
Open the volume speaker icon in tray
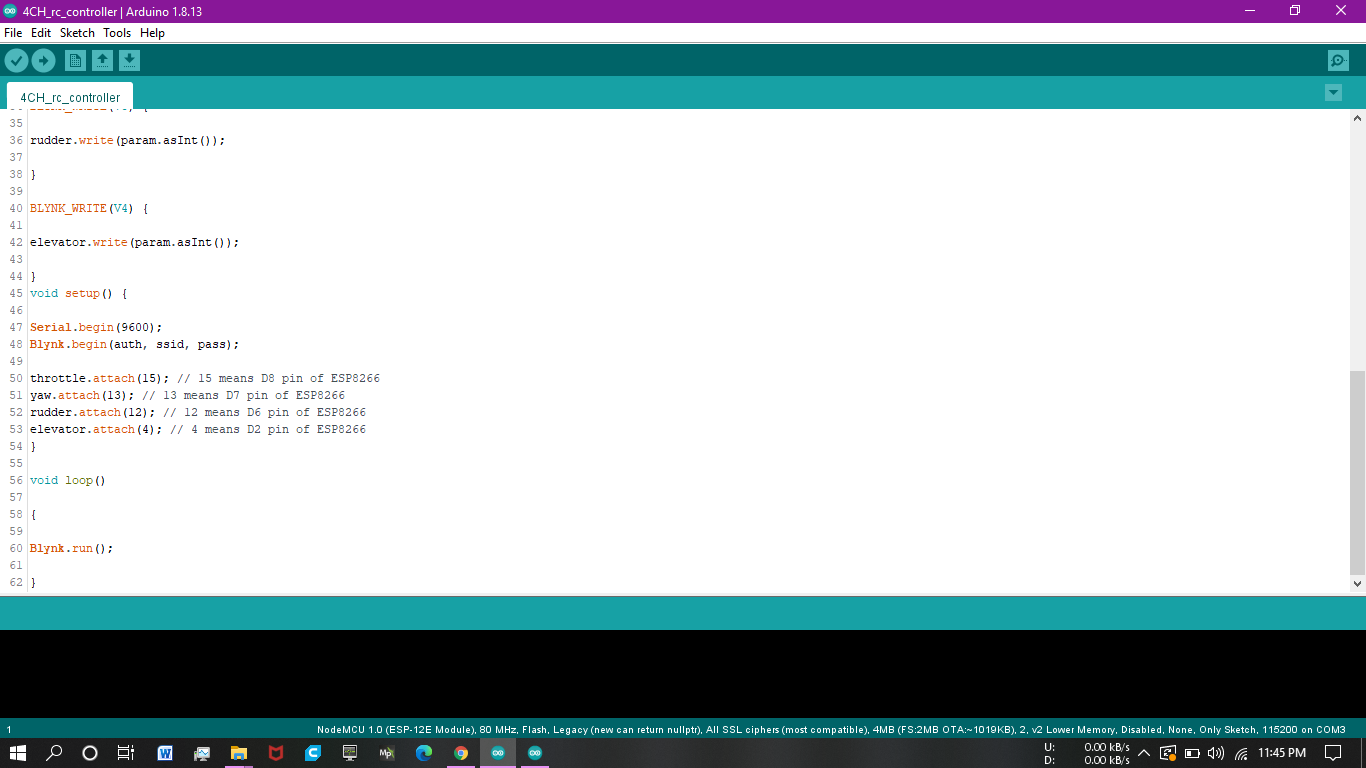(1216, 753)
